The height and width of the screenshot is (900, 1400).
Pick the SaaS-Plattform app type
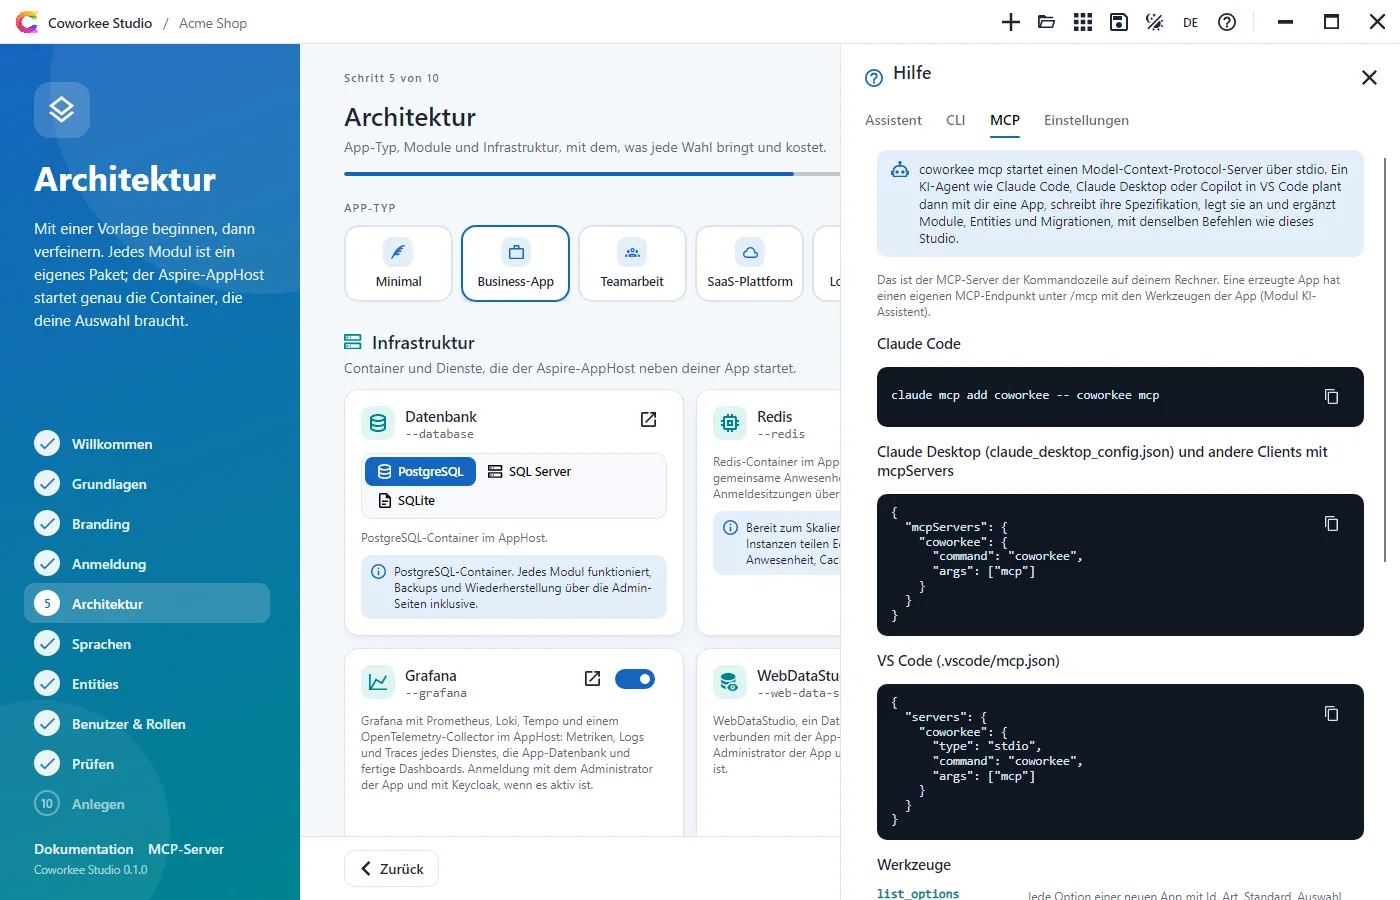click(x=750, y=263)
